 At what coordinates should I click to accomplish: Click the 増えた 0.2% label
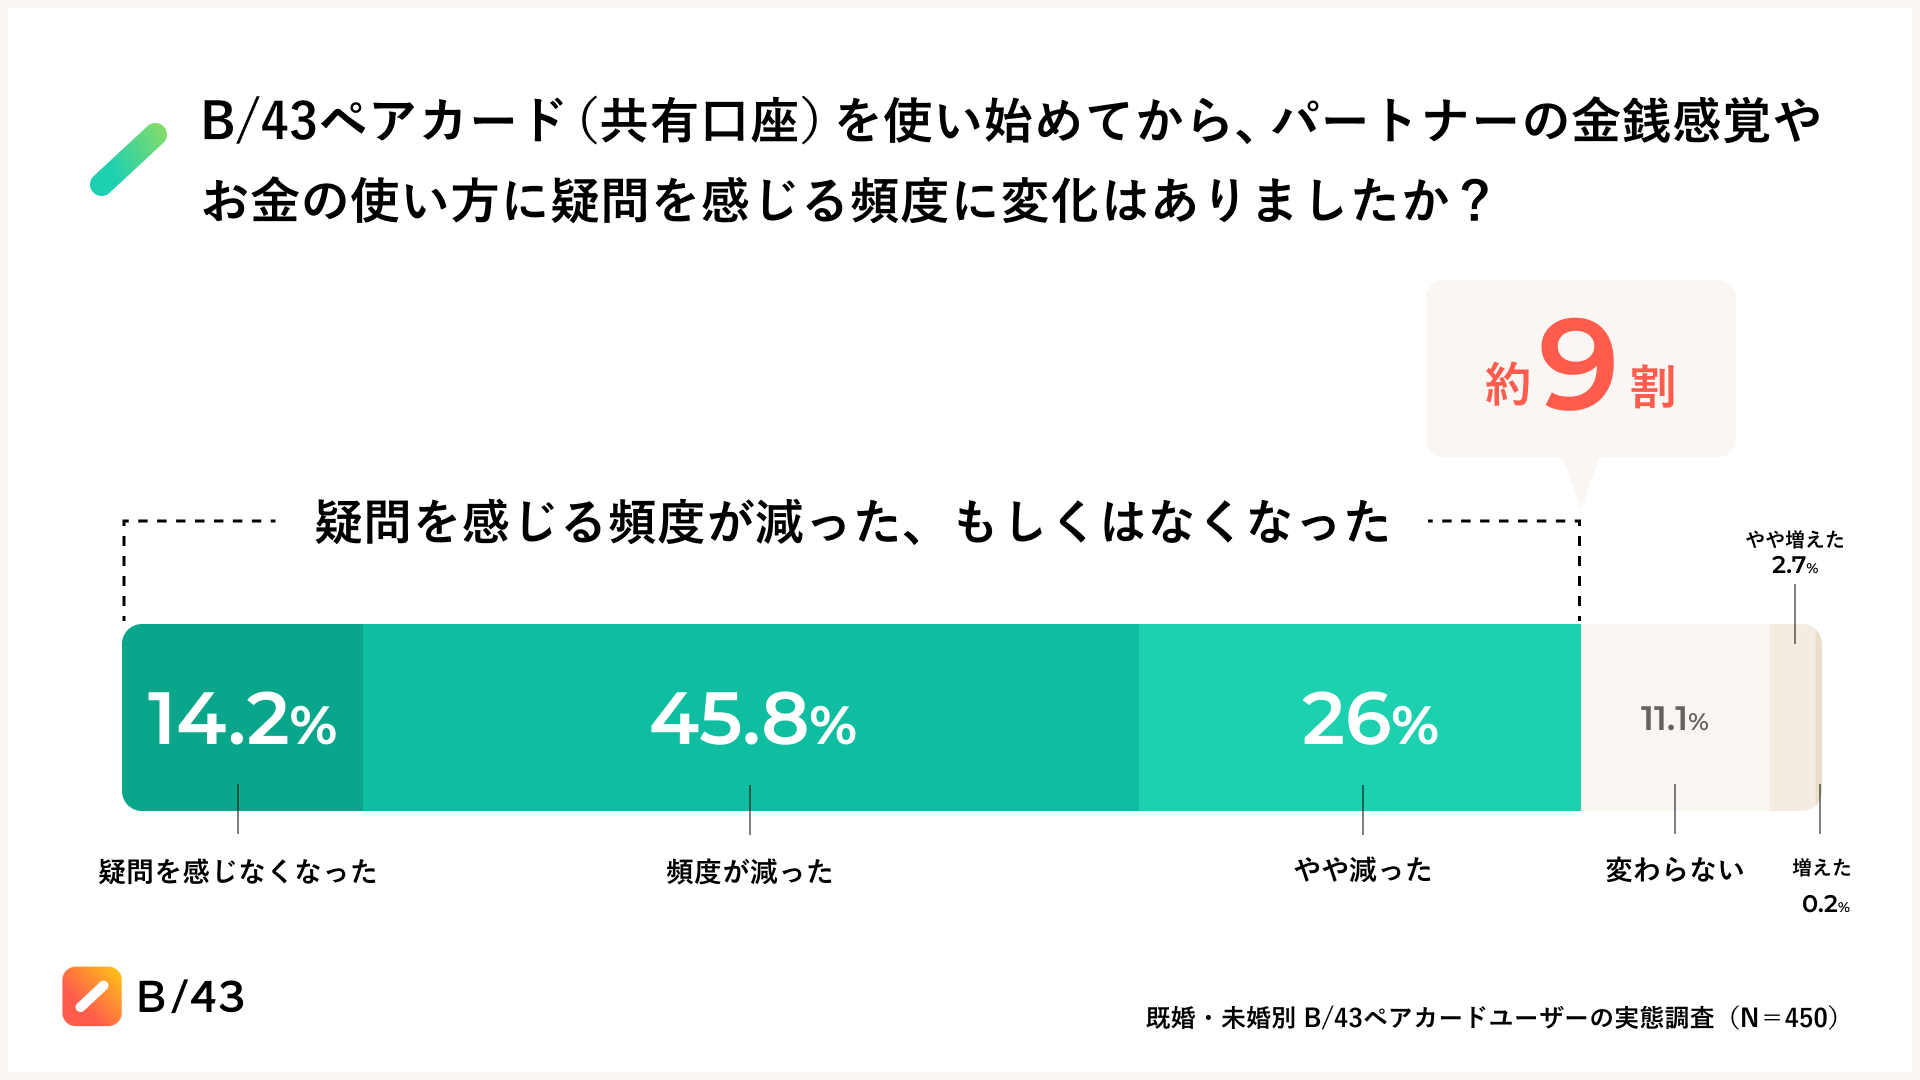1822,886
